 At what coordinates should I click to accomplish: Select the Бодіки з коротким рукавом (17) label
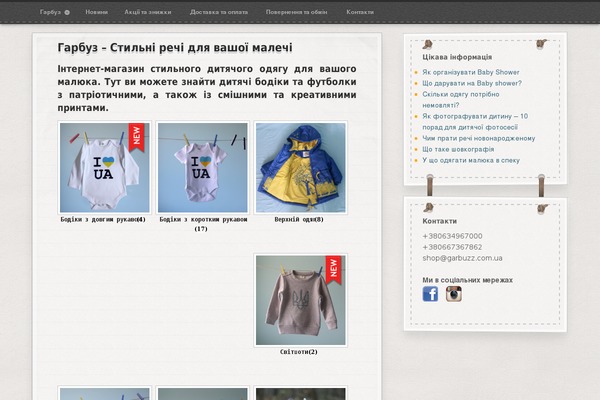tap(203, 224)
